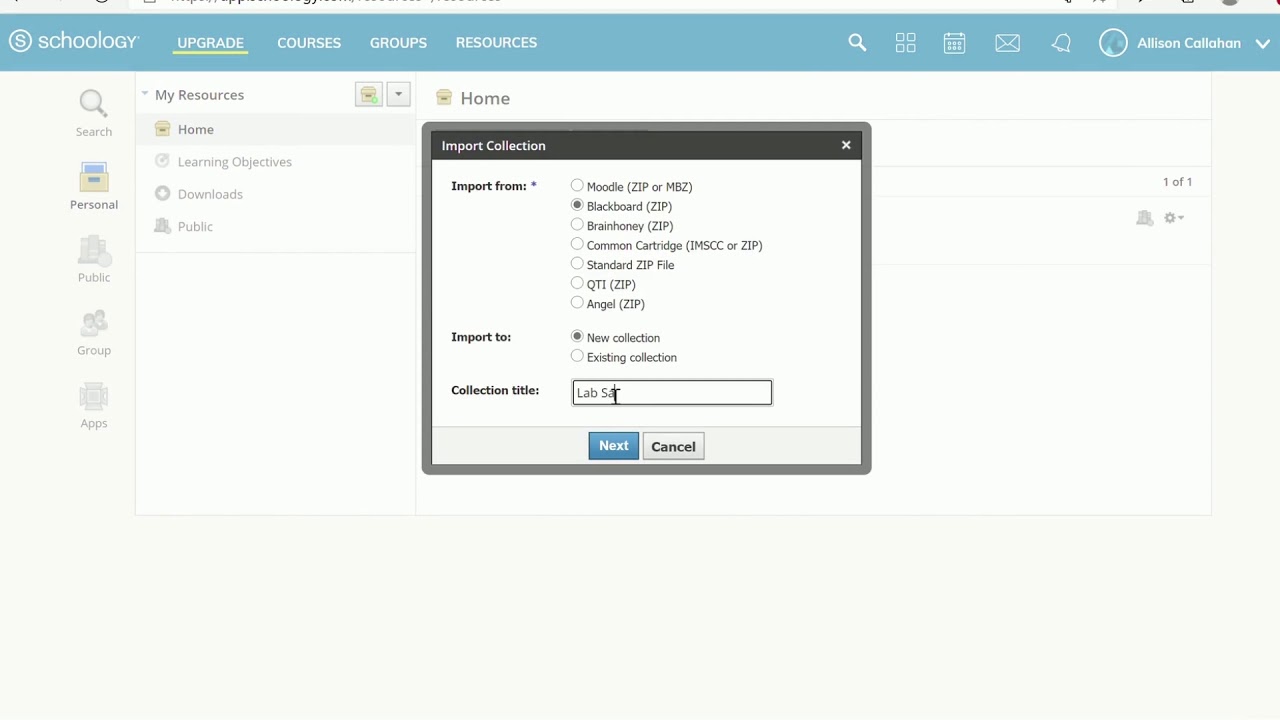This screenshot has width=1280, height=720.
Task: Collapse the My Resources tree arrow
Action: pyautogui.click(x=145, y=94)
